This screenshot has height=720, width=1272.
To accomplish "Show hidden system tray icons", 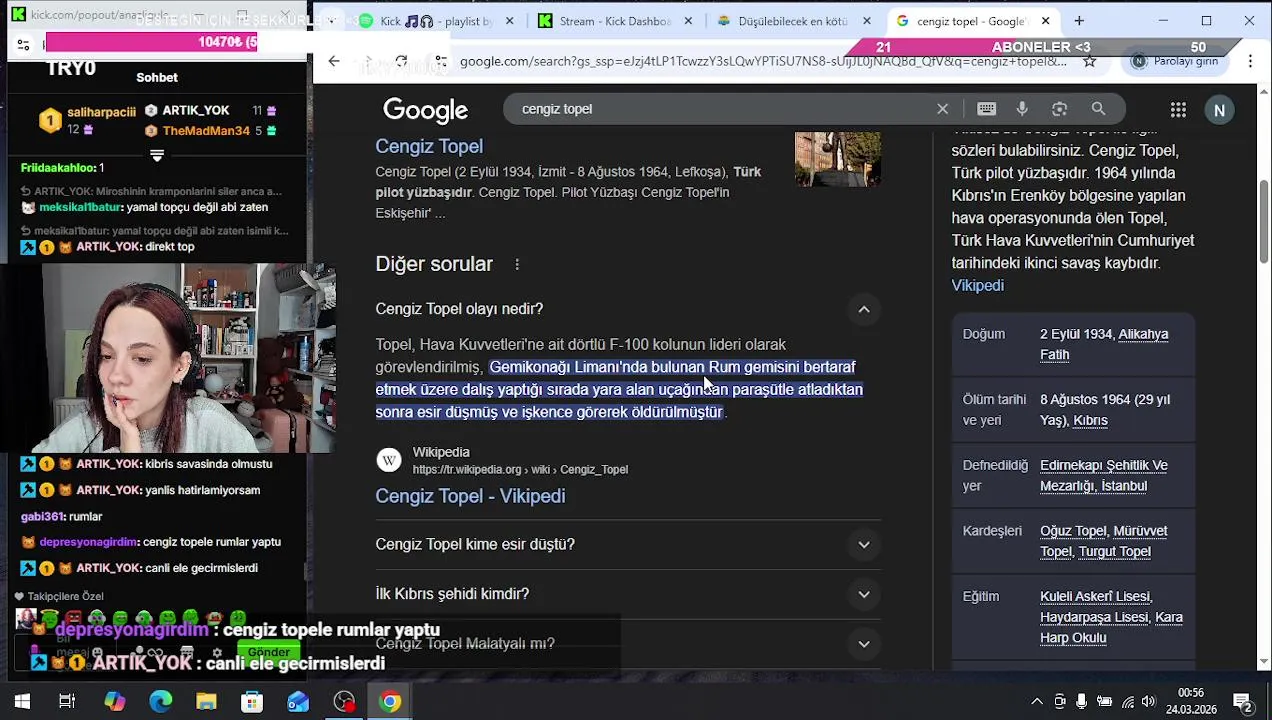I will coord(1037,702).
